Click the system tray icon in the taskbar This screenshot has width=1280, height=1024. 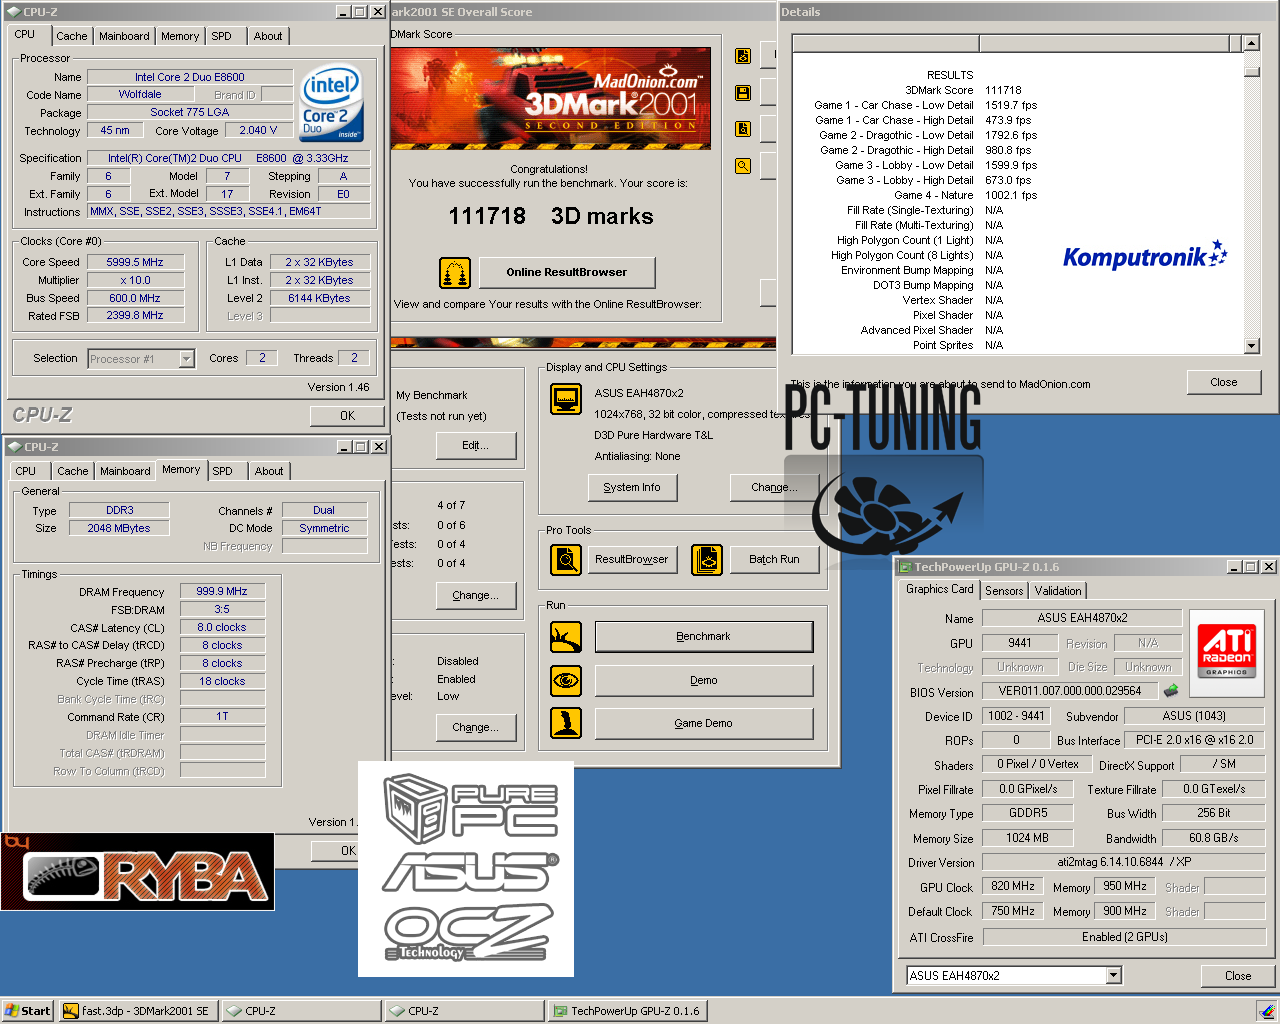(1266, 1011)
